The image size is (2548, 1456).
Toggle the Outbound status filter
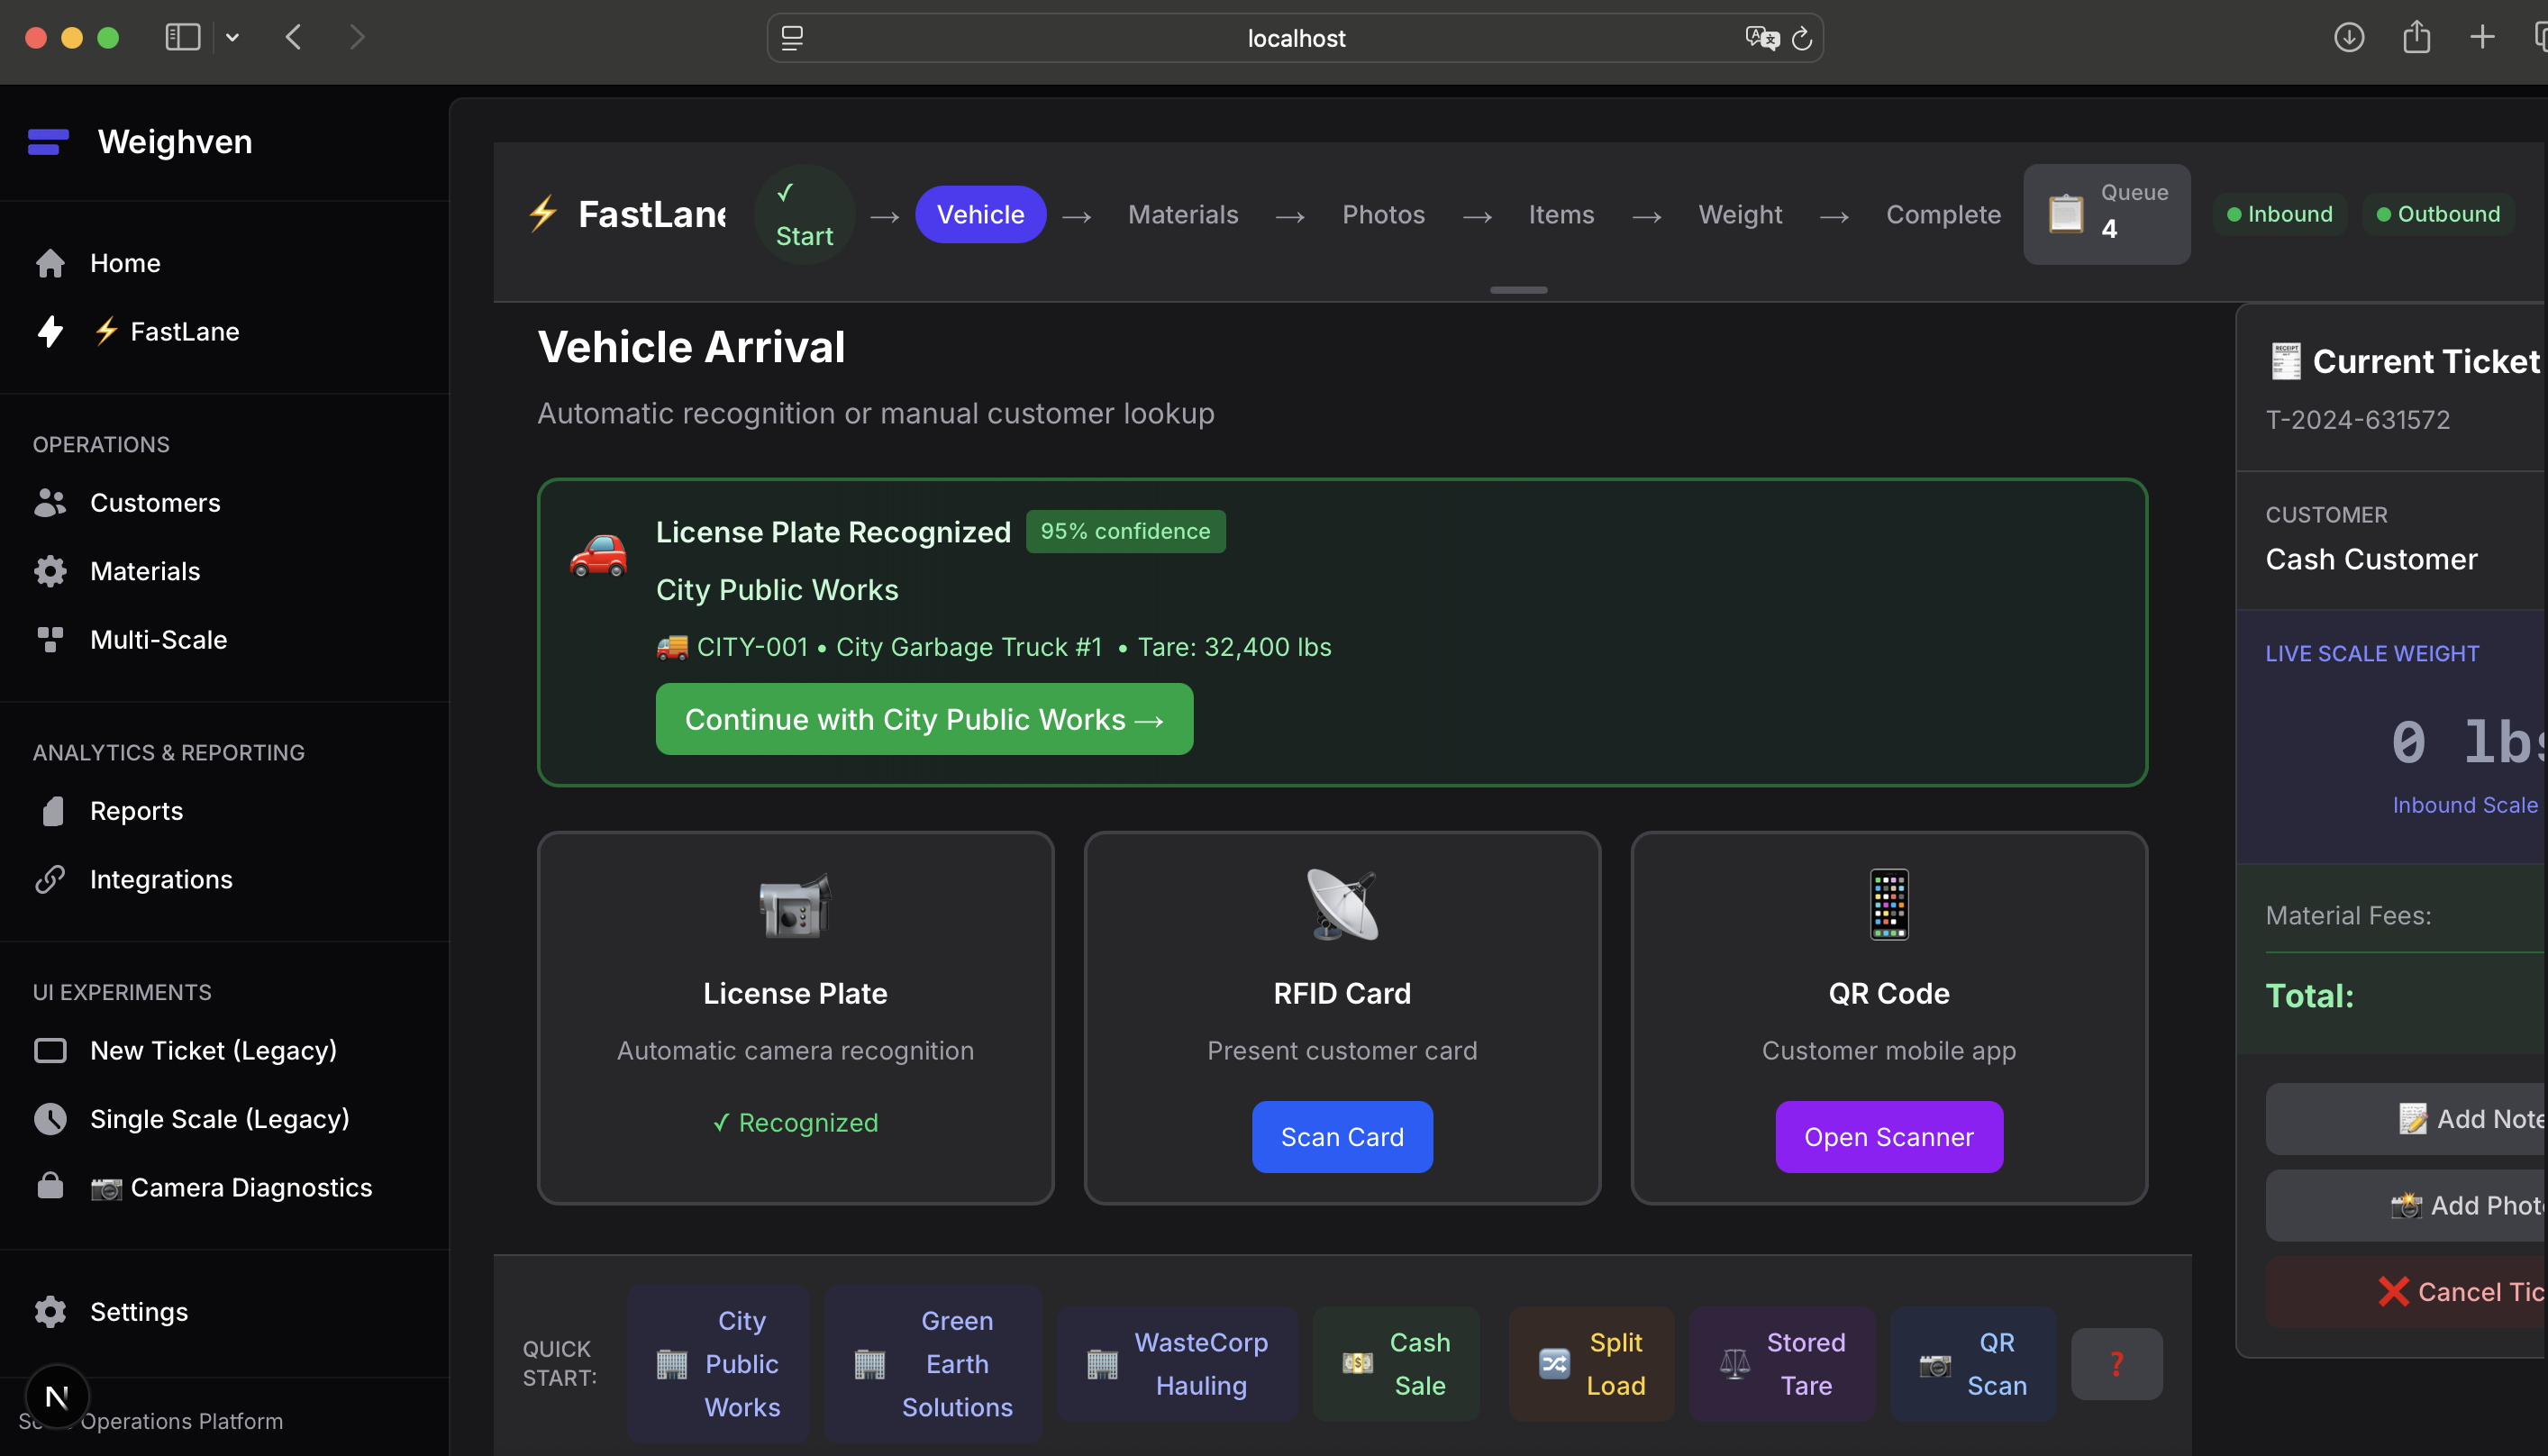[x=2438, y=213]
